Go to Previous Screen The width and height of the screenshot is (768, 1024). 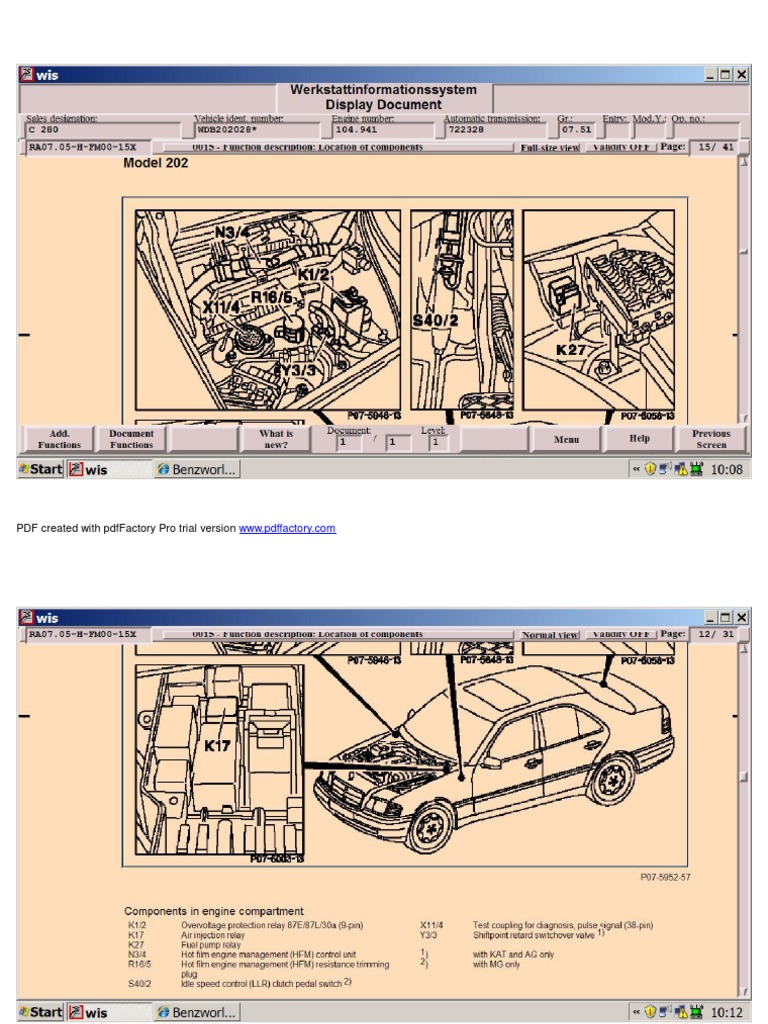pos(711,439)
